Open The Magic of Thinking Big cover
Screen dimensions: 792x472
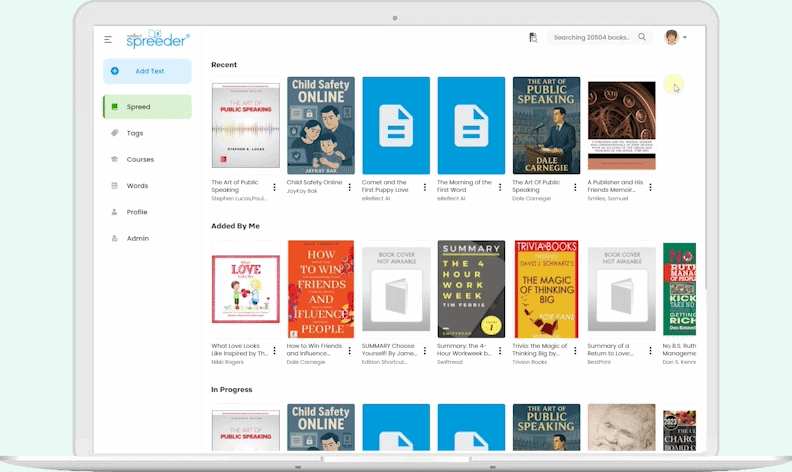point(547,289)
